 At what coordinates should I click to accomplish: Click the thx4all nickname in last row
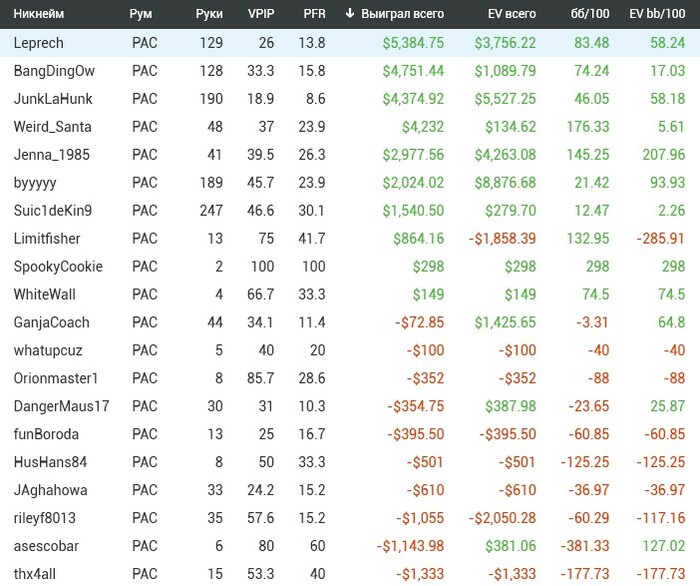click(35, 575)
